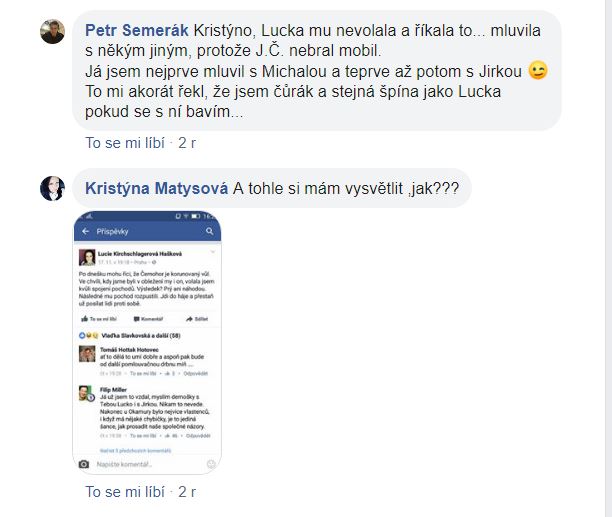The width and height of the screenshot is (612, 517).
Task: Open Petr Semerák name link
Action: tap(137, 30)
